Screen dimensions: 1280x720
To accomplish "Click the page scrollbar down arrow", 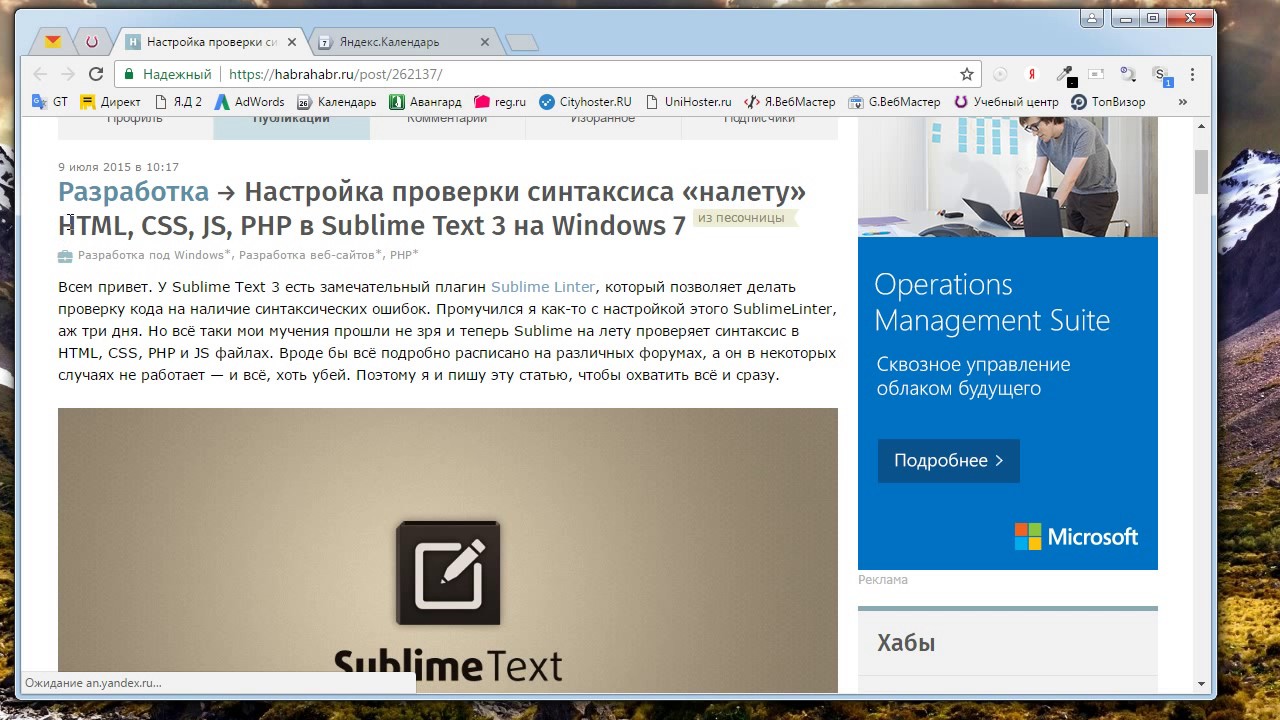I will pyautogui.click(x=1201, y=684).
